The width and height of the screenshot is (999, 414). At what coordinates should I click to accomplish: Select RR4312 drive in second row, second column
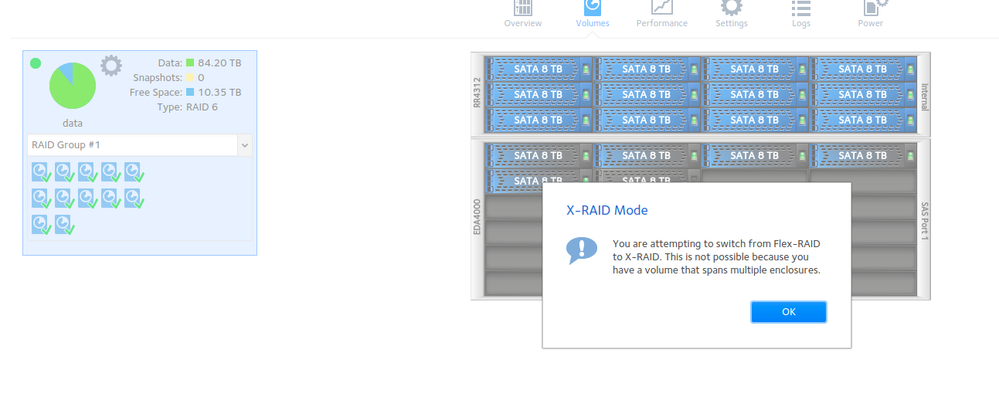647,94
